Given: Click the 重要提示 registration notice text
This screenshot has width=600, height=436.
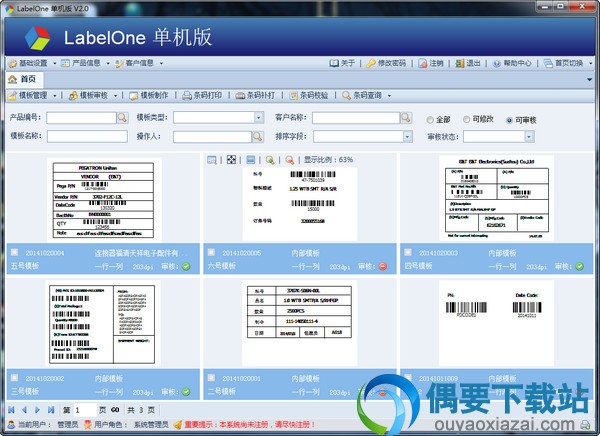Looking at the screenshot, I should [x=250, y=425].
